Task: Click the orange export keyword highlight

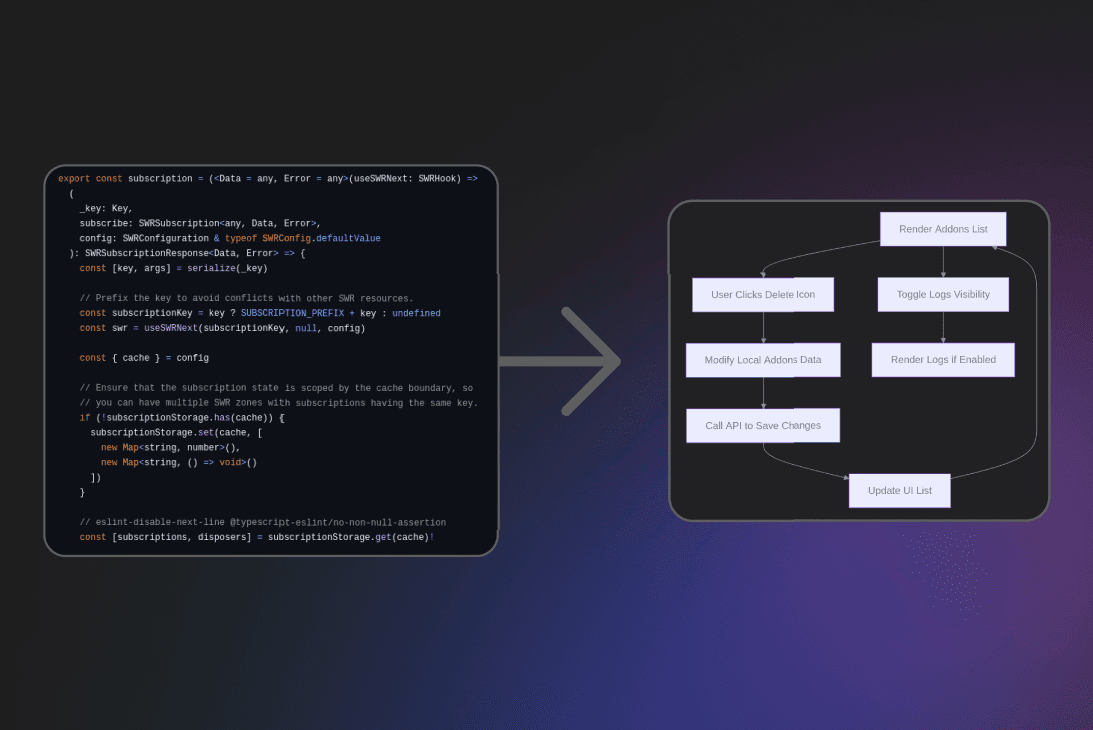Action: (74, 177)
